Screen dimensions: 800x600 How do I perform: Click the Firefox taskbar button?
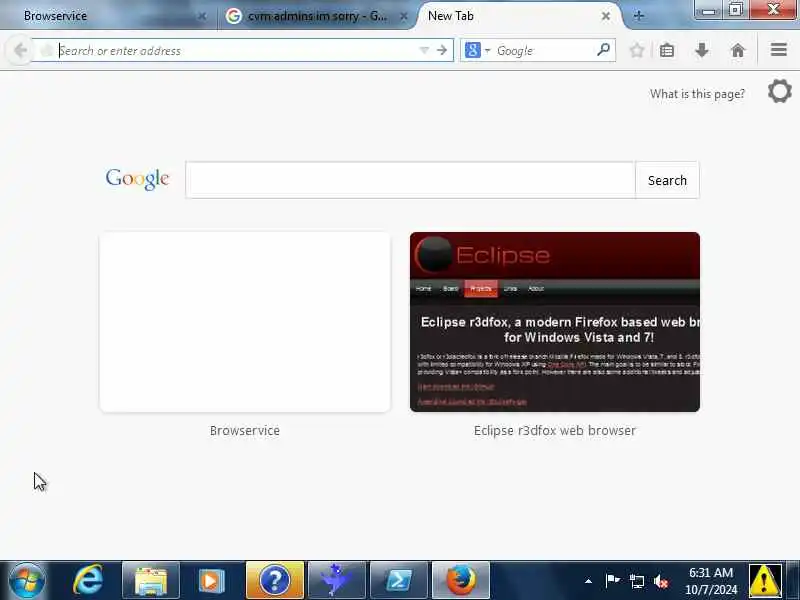pyautogui.click(x=461, y=580)
